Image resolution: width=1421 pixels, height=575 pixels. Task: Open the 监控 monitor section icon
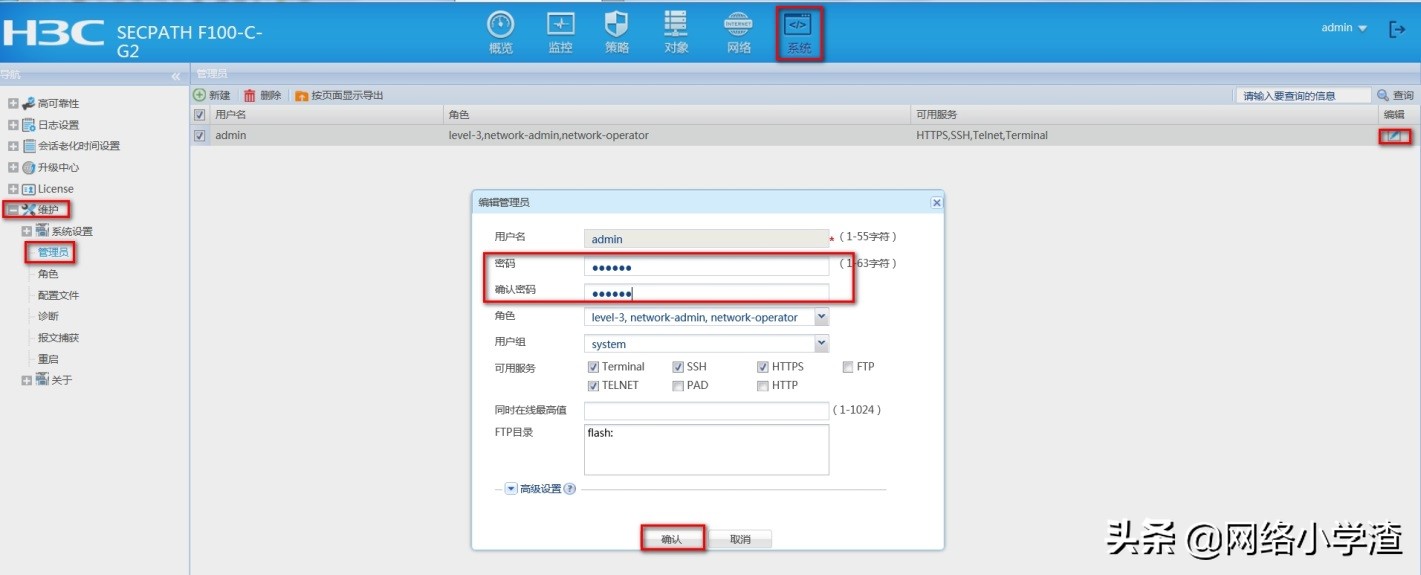pos(561,24)
